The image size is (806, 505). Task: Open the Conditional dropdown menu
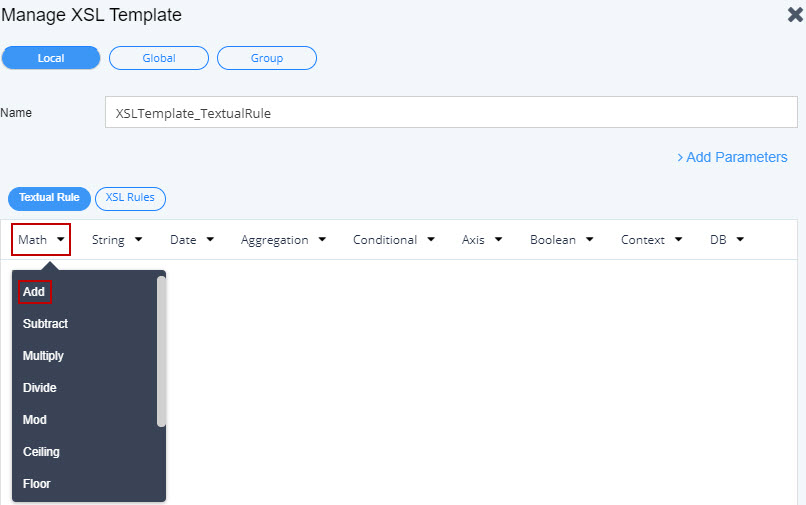point(393,240)
